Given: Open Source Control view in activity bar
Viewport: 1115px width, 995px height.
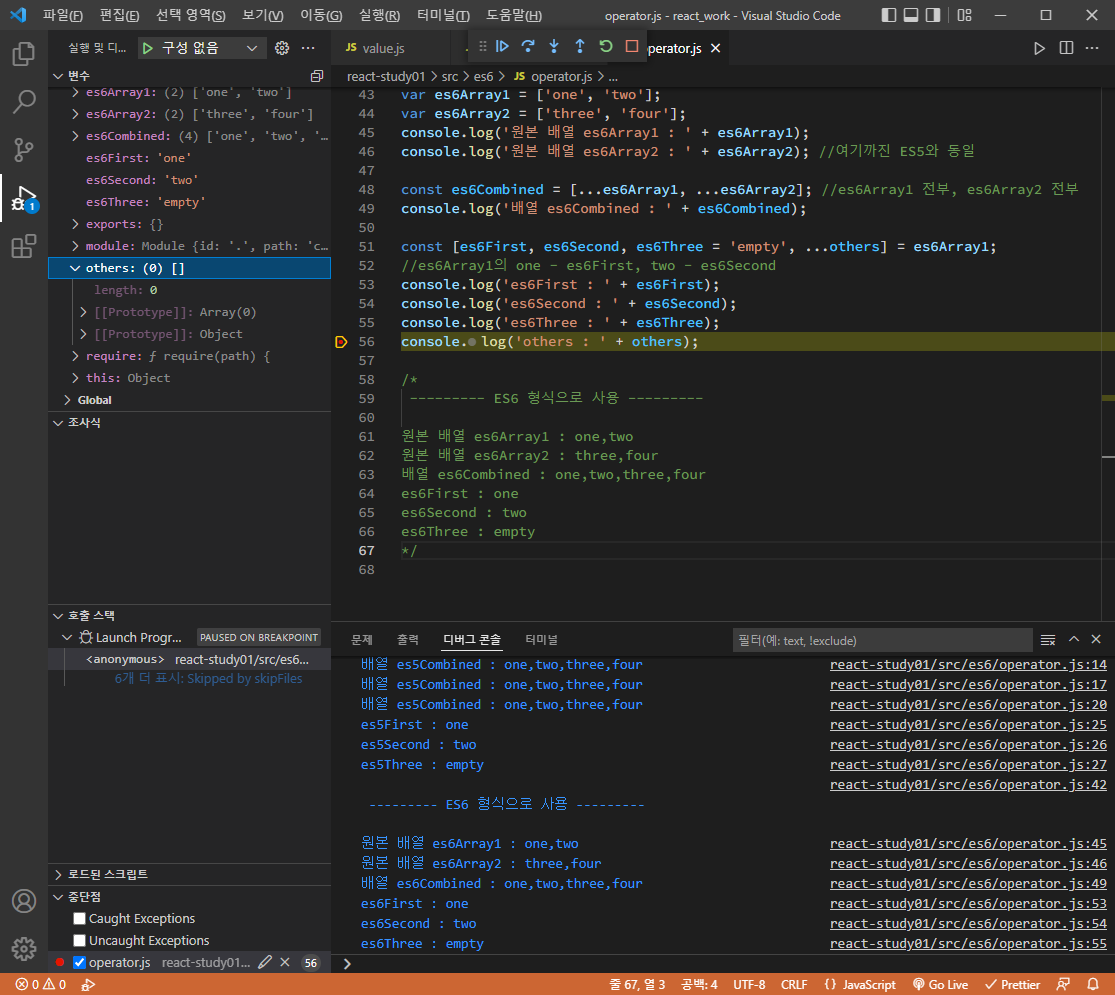Looking at the screenshot, I should click(23, 149).
